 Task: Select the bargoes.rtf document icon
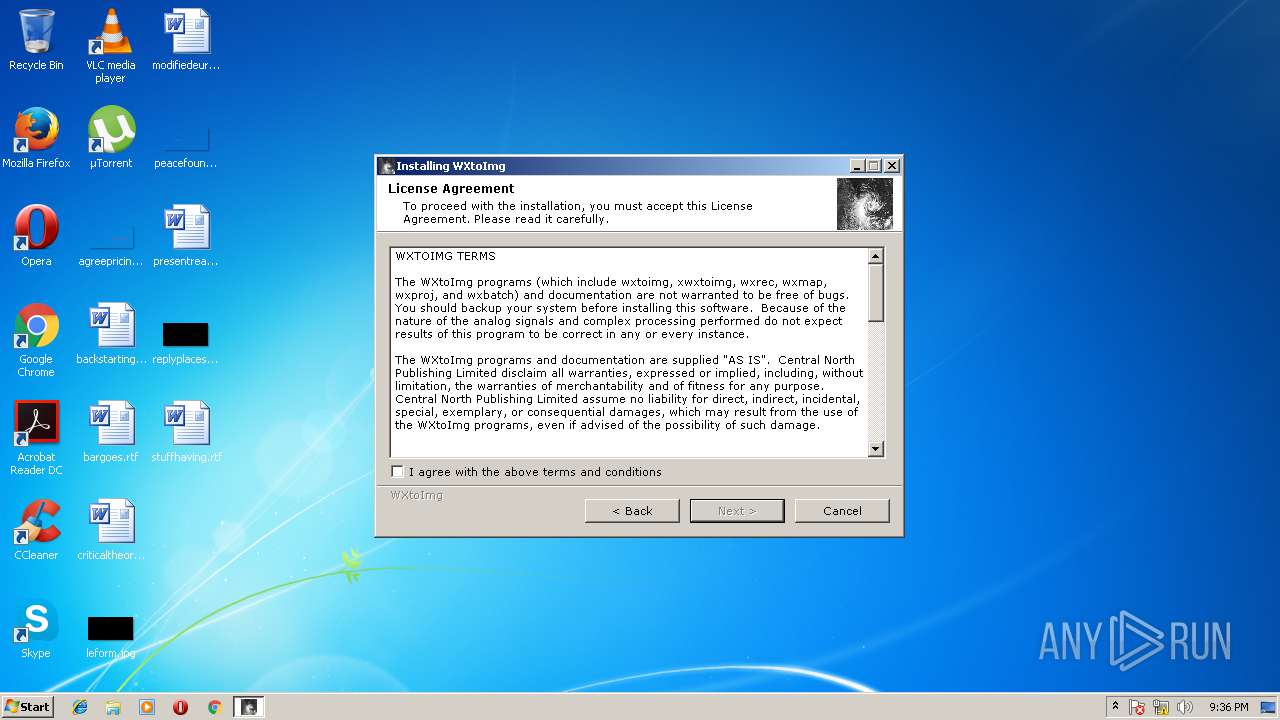tap(110, 432)
